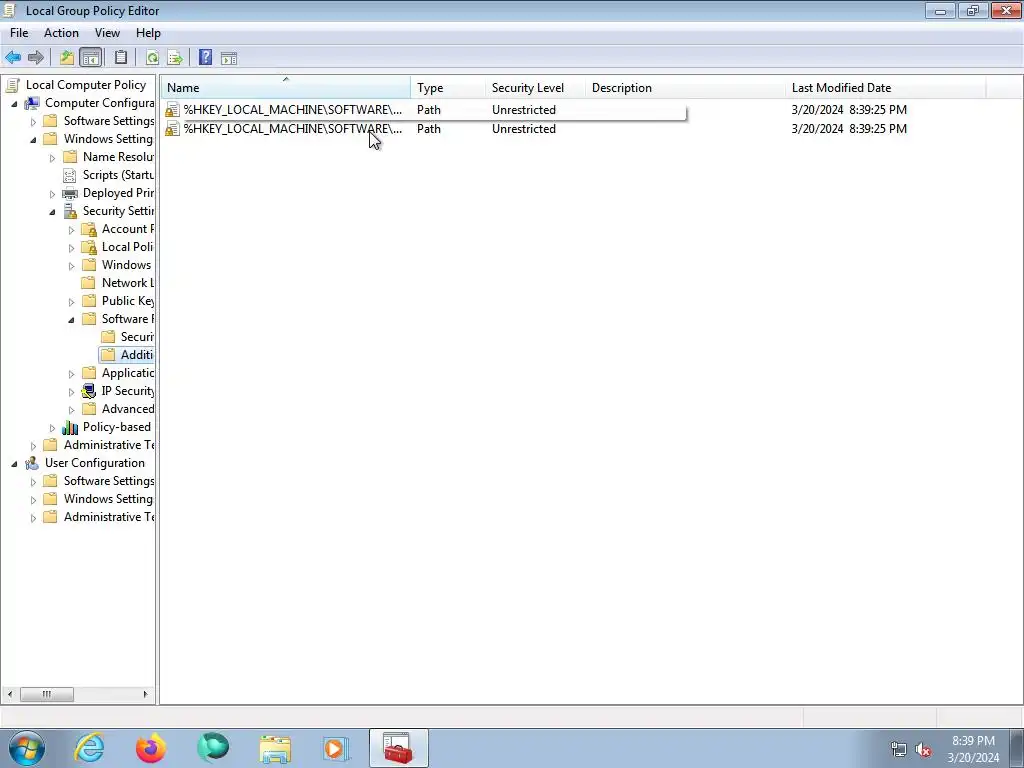The image size is (1024, 768).
Task: Sort by the Last Modified Date column
Action: [x=886, y=88]
